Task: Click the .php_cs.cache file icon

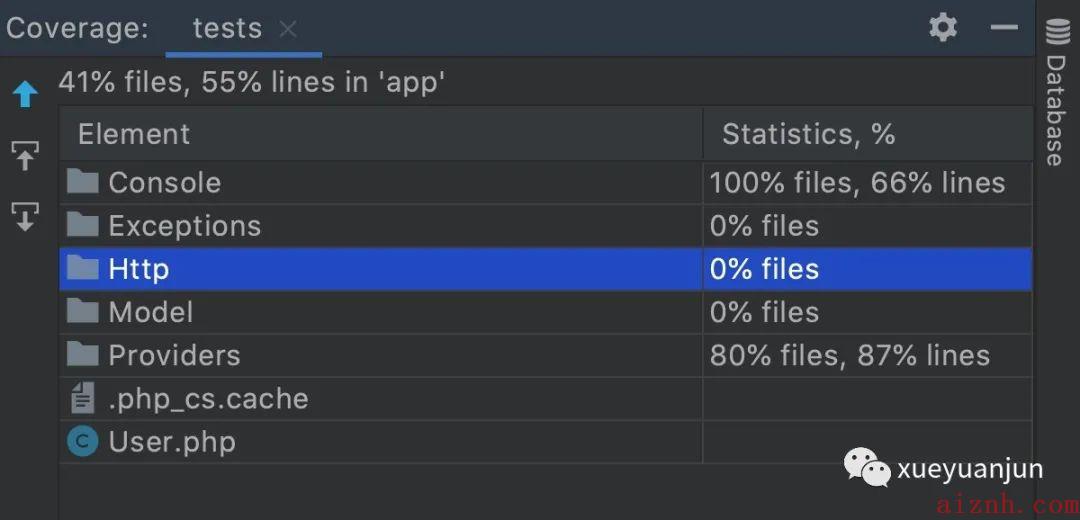Action: [x=83, y=399]
